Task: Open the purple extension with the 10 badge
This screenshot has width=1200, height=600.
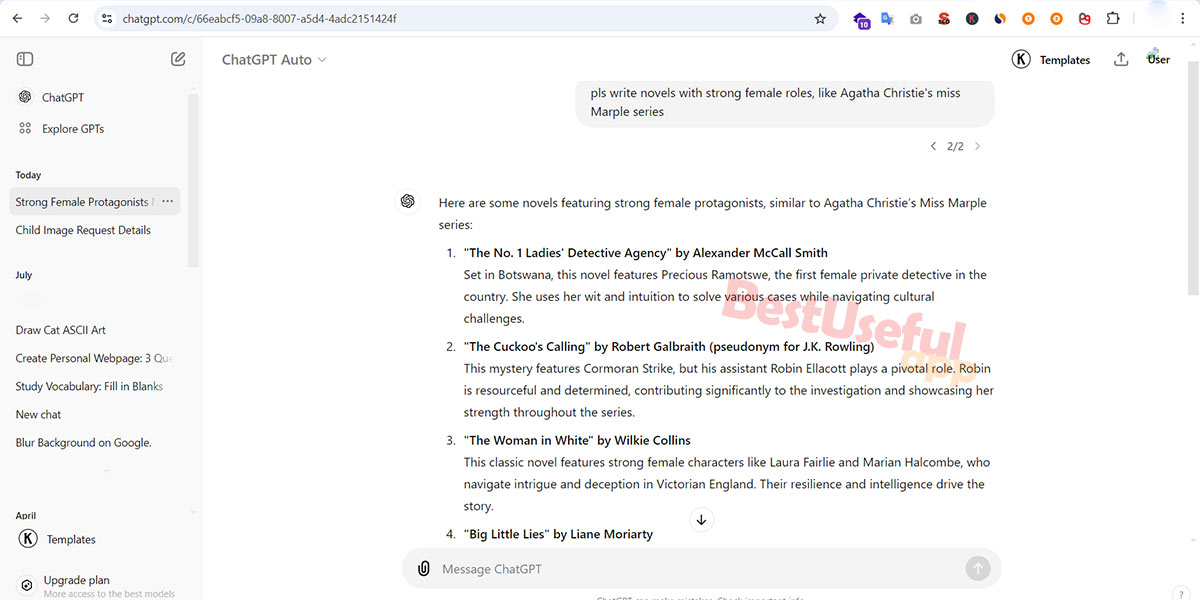Action: click(x=861, y=19)
